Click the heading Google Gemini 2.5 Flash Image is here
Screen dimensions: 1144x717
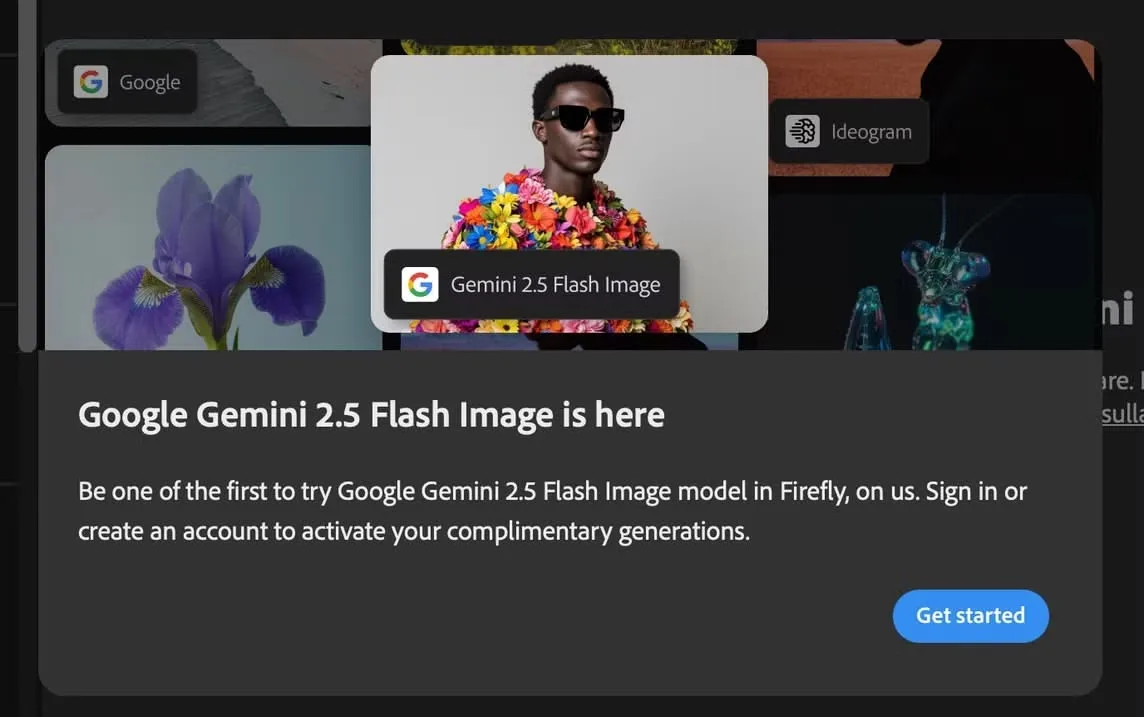click(x=371, y=415)
